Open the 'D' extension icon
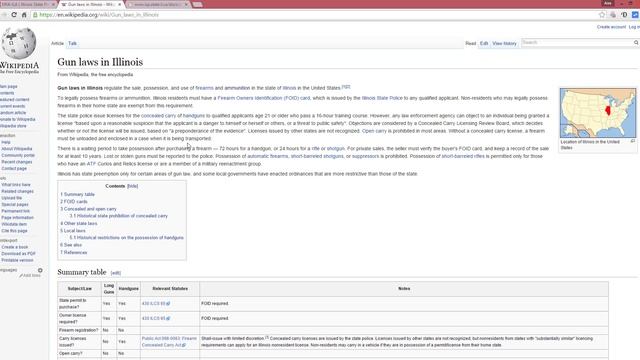This screenshot has width=640, height=360. 624,15
